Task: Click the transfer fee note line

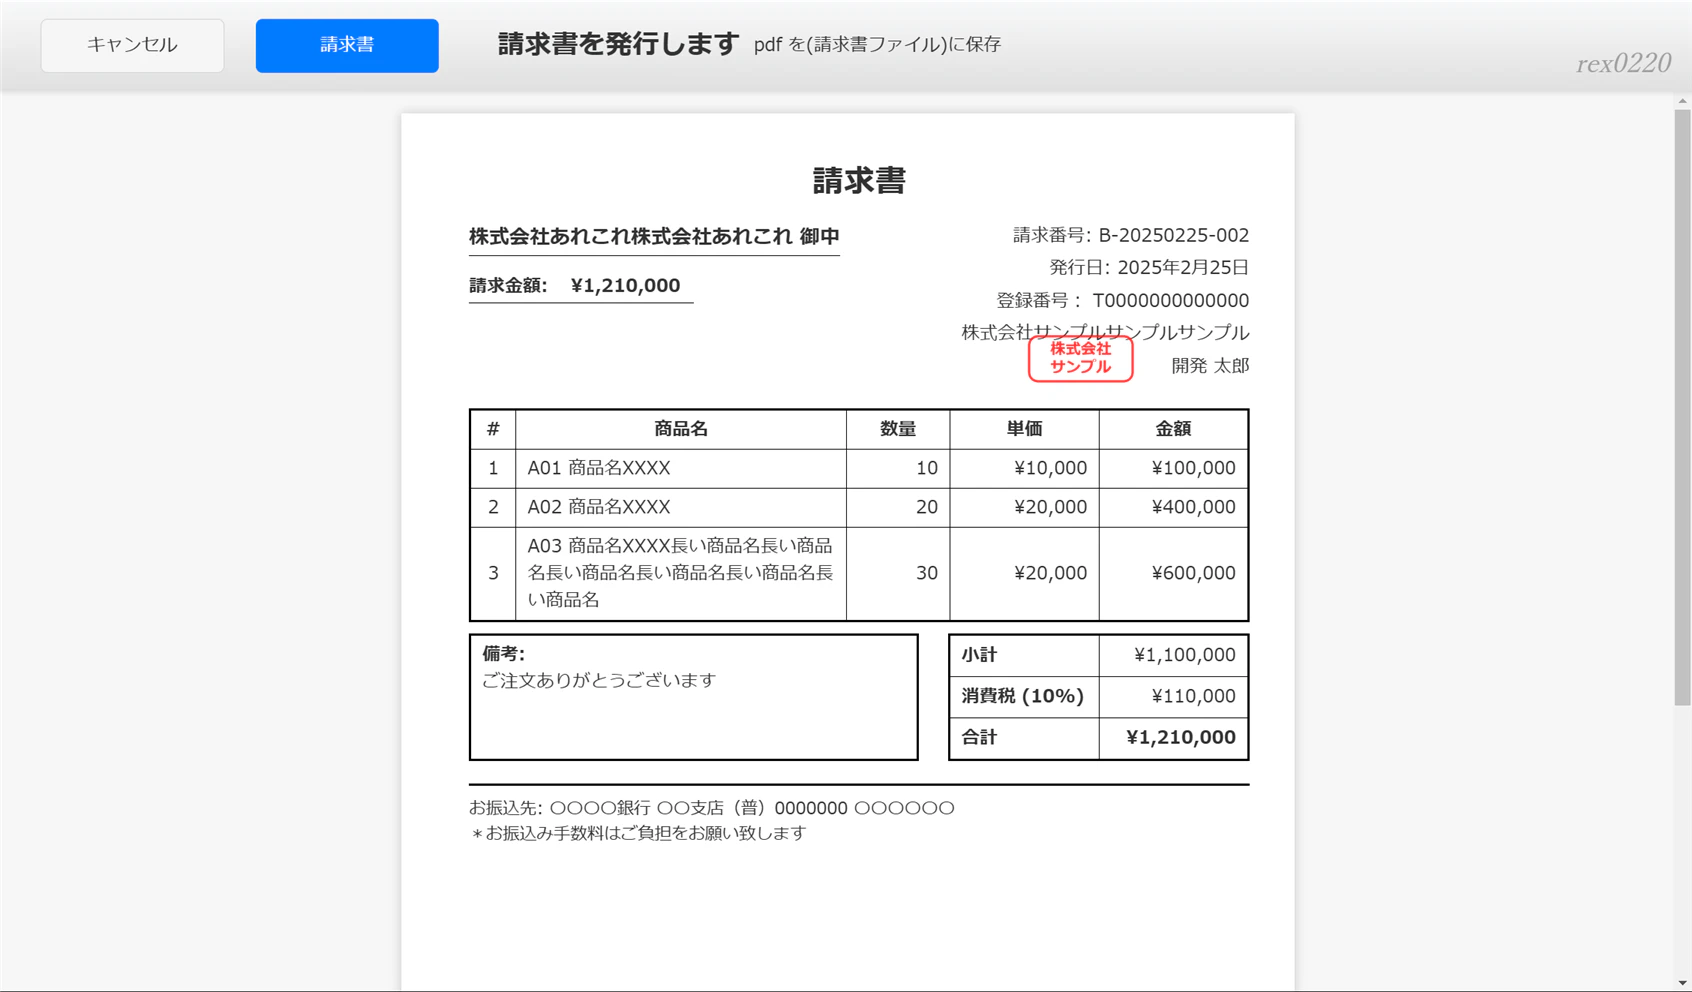Action: (637, 833)
